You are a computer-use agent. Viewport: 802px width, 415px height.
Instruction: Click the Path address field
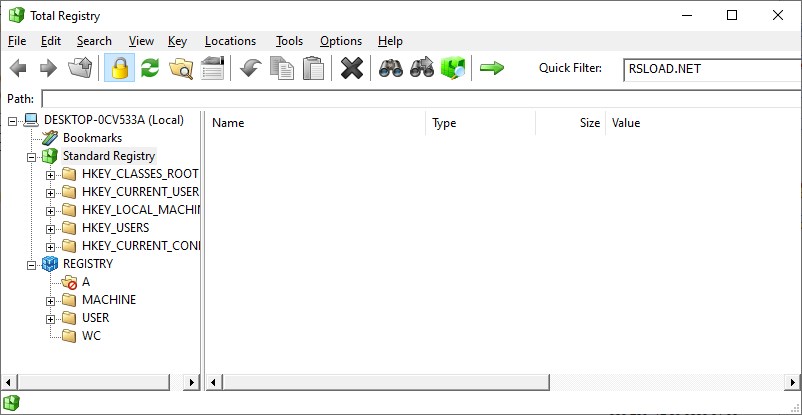[x=421, y=98]
